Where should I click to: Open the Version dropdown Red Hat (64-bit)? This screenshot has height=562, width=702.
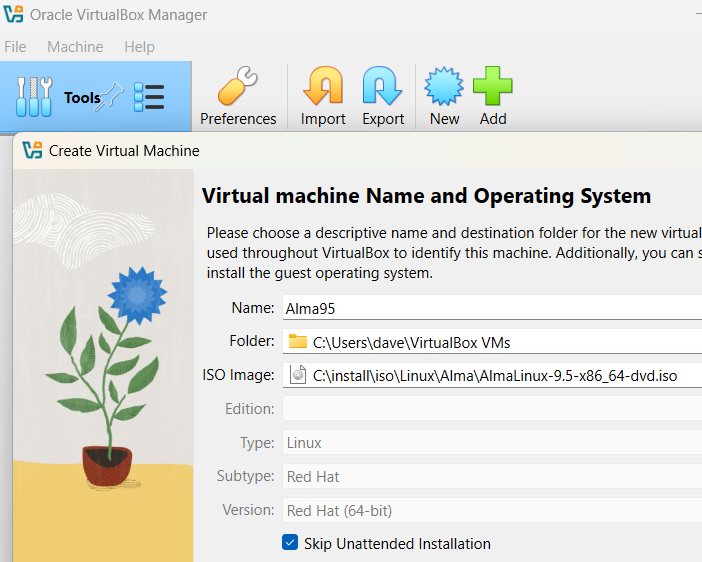click(x=492, y=511)
